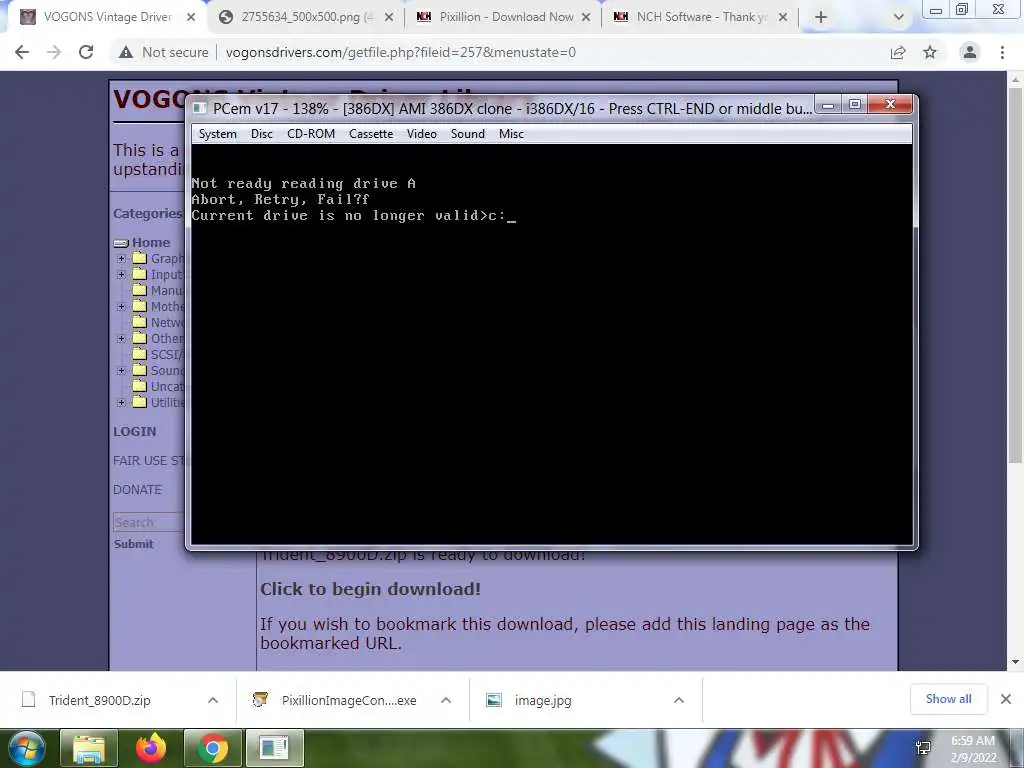This screenshot has width=1024, height=768.
Task: Open options for Trident_8900D.zip download
Action: pyautogui.click(x=213, y=700)
